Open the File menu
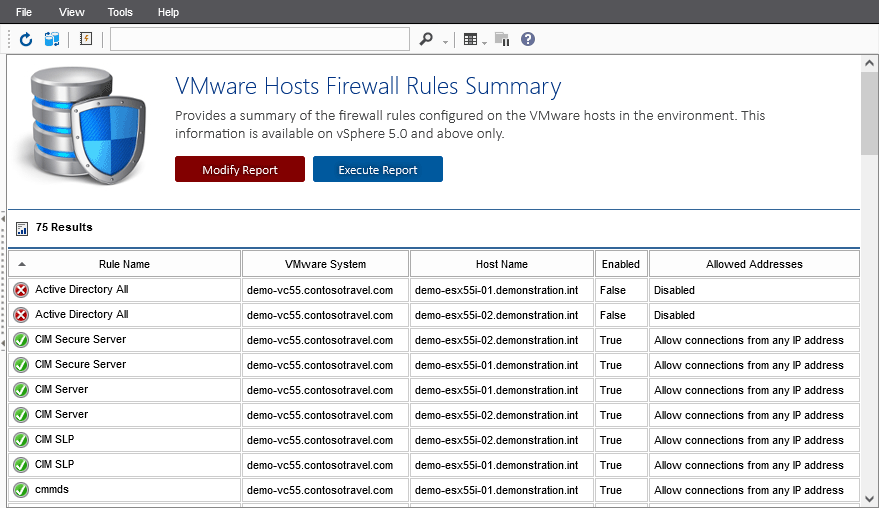This screenshot has height=508, width=879. click(24, 12)
